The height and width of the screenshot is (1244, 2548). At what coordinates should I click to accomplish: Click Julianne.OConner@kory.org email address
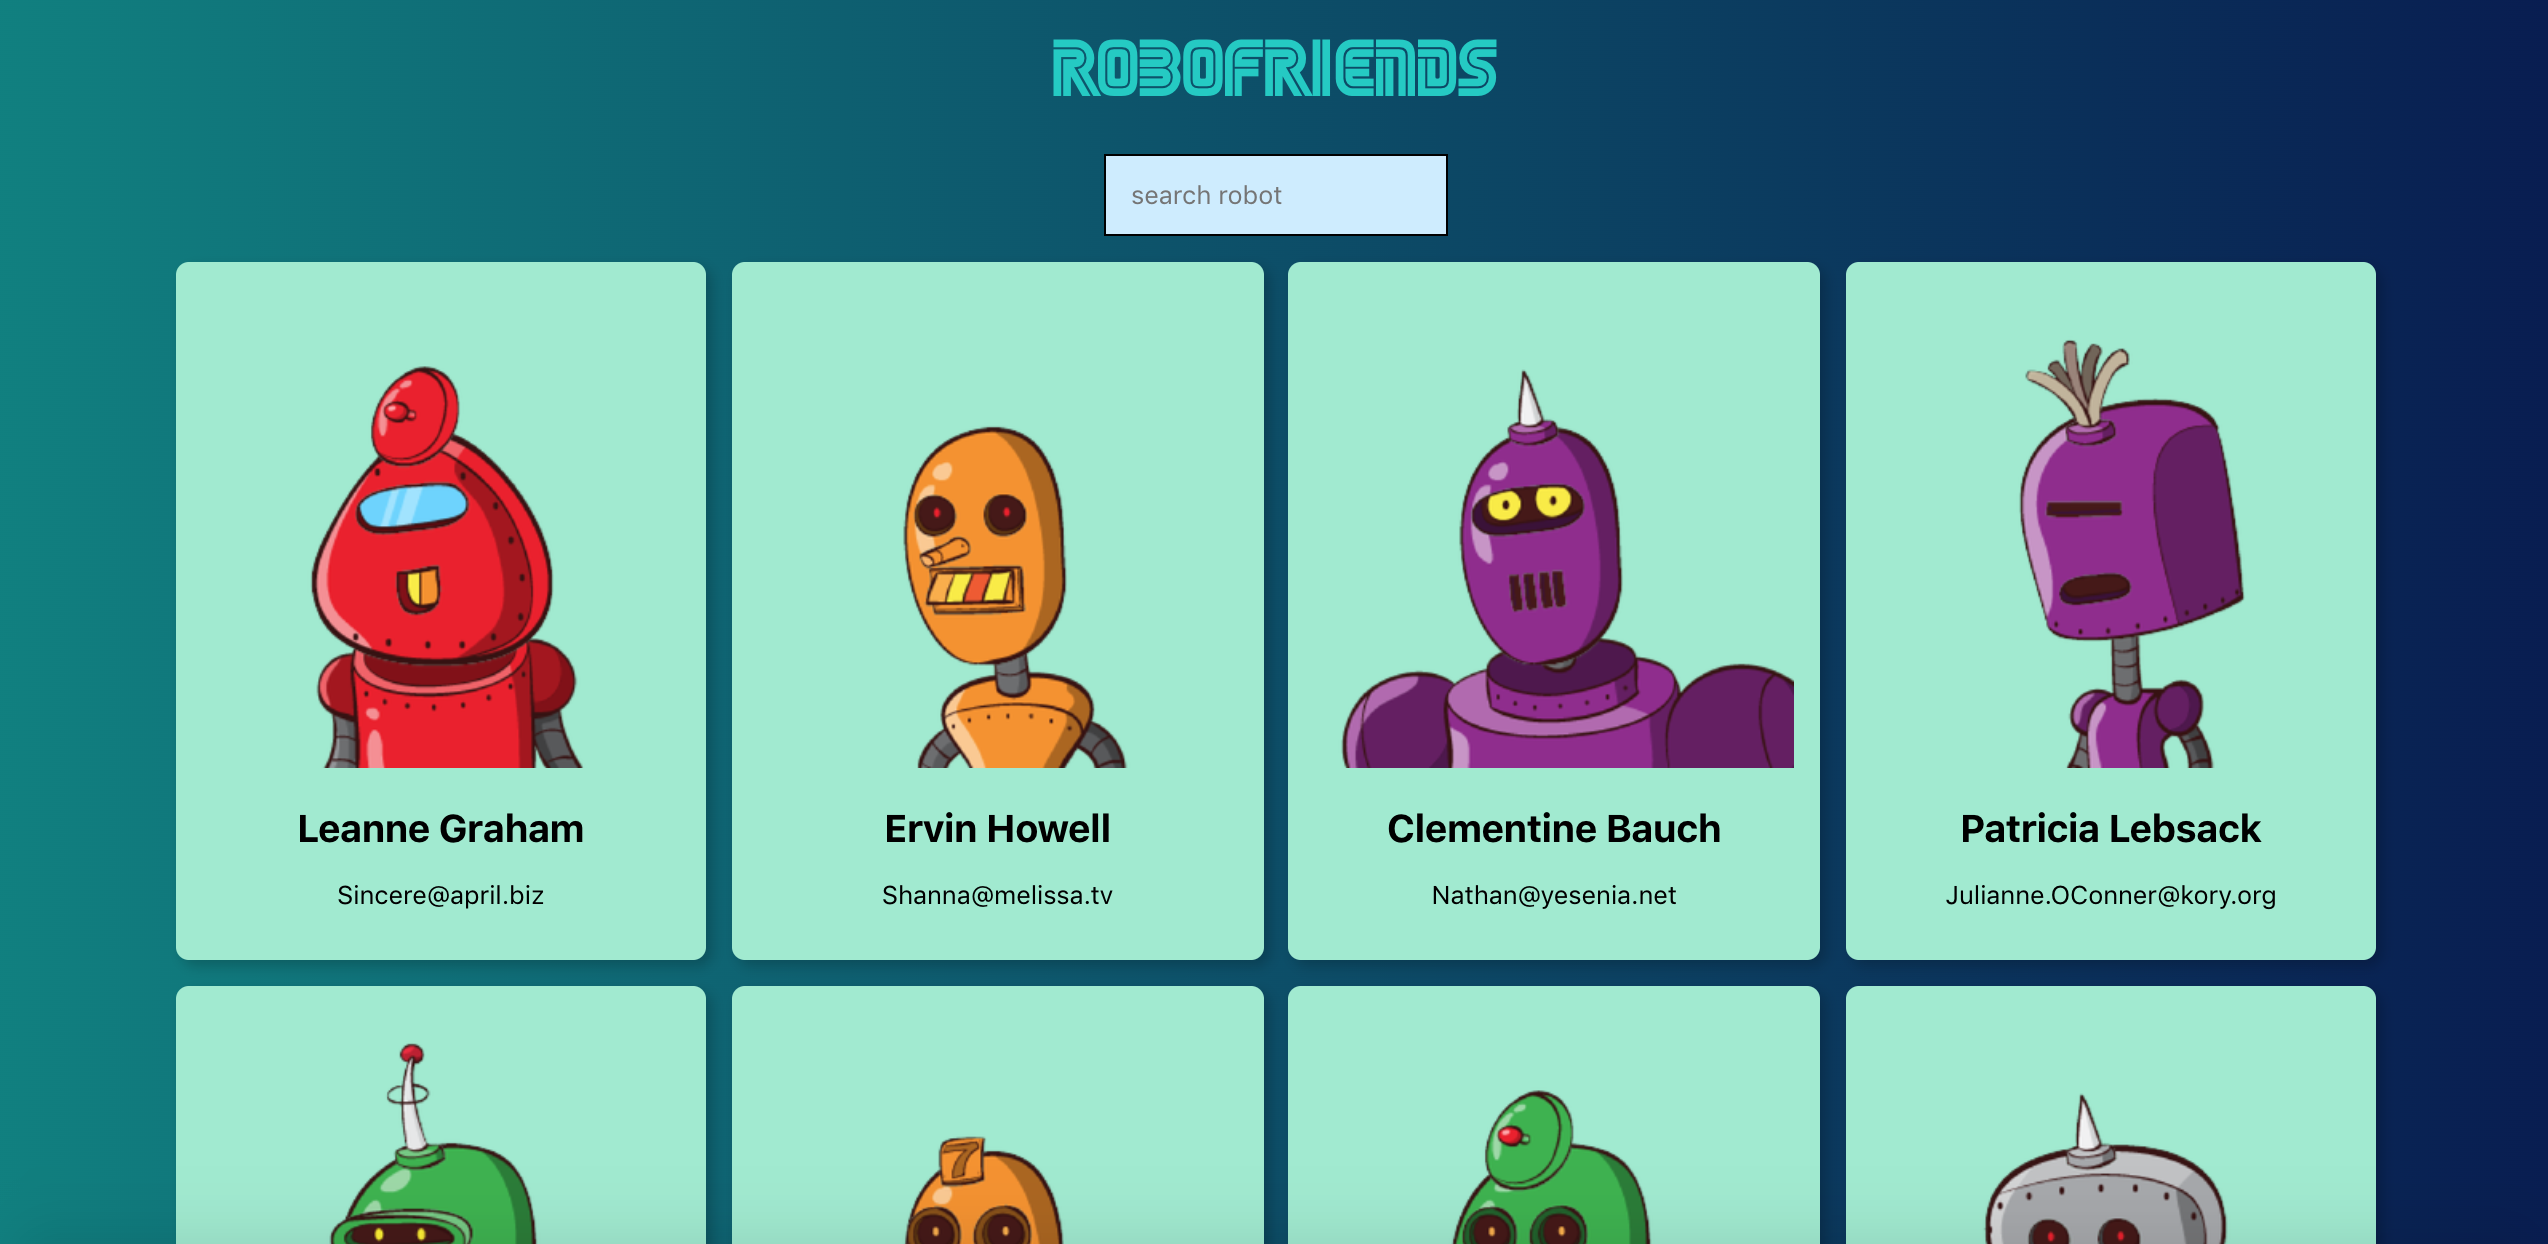(x=2110, y=895)
